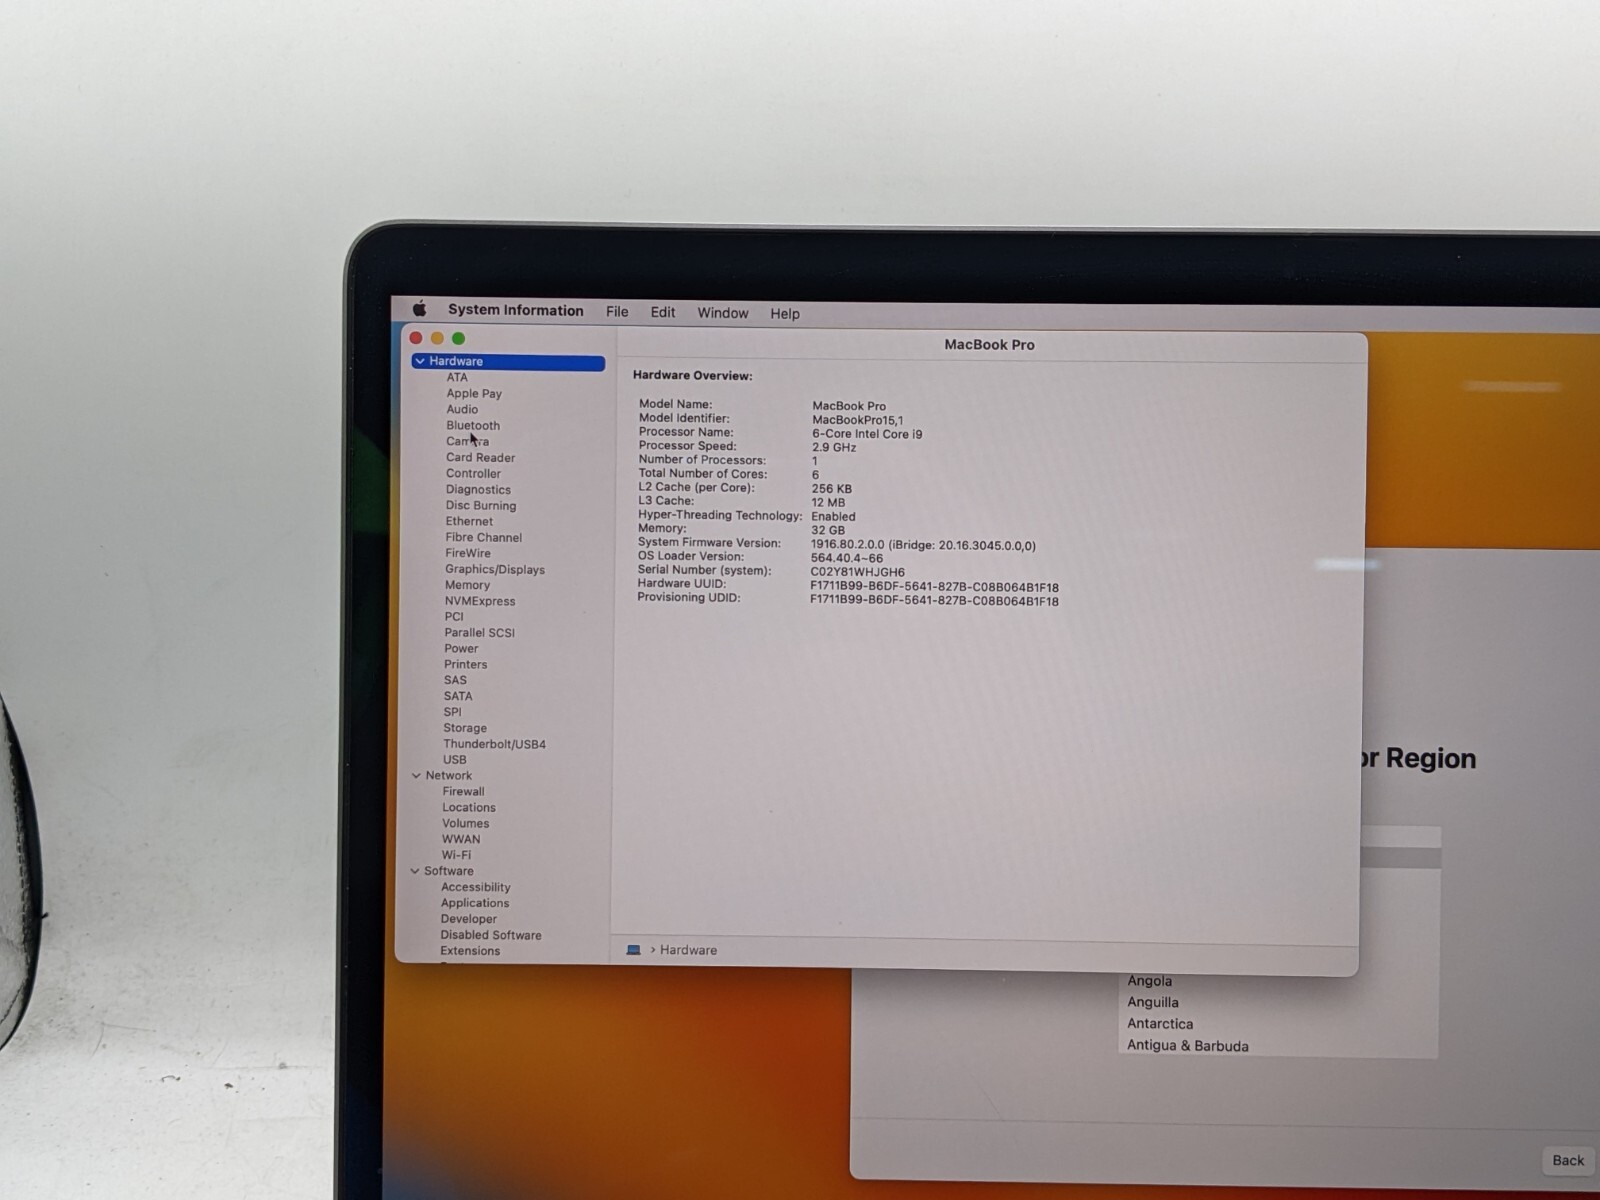
Task: Click the Processor Speed value 2.9 GHz
Action: pyautogui.click(x=834, y=447)
